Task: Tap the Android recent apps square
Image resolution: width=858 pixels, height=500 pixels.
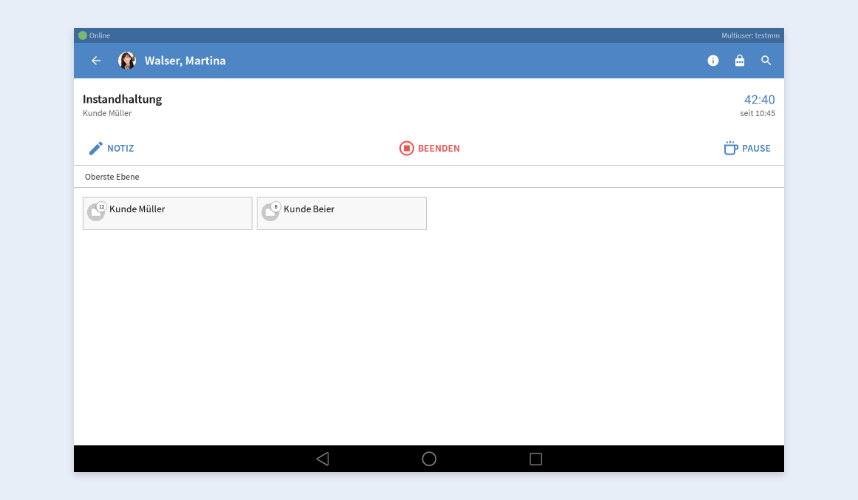Action: [x=536, y=459]
